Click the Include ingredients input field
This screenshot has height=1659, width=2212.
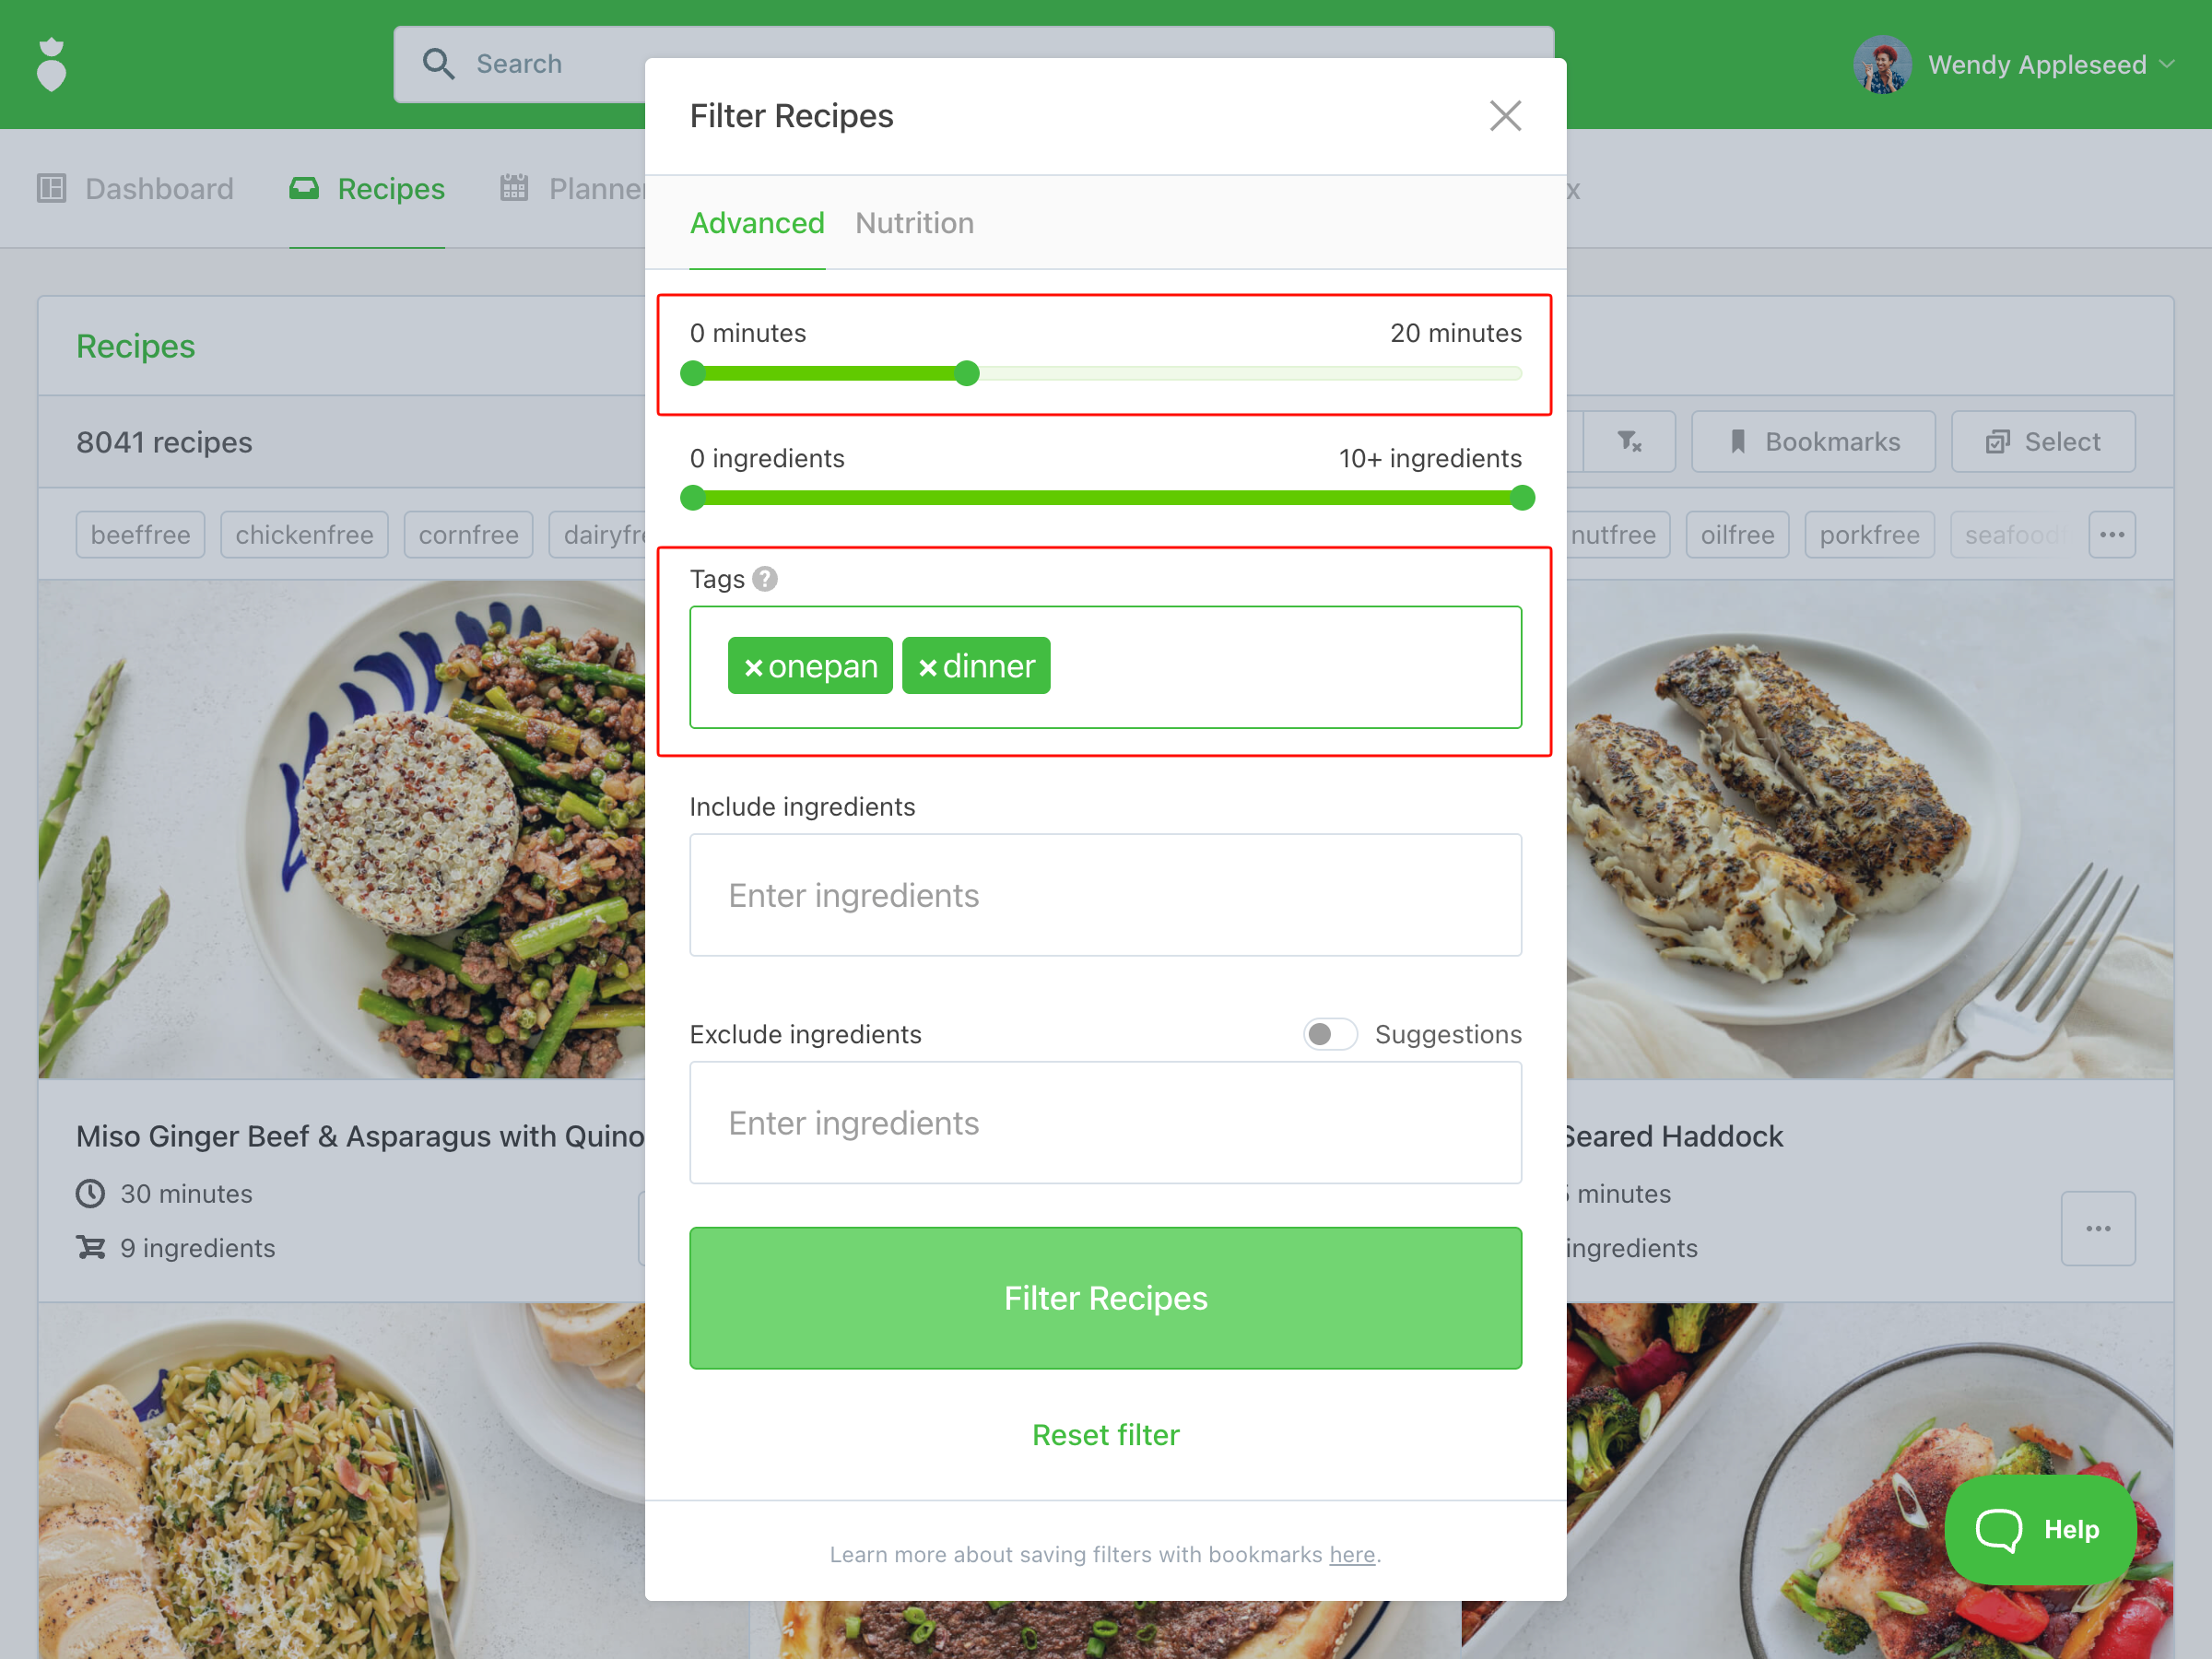click(x=1105, y=895)
